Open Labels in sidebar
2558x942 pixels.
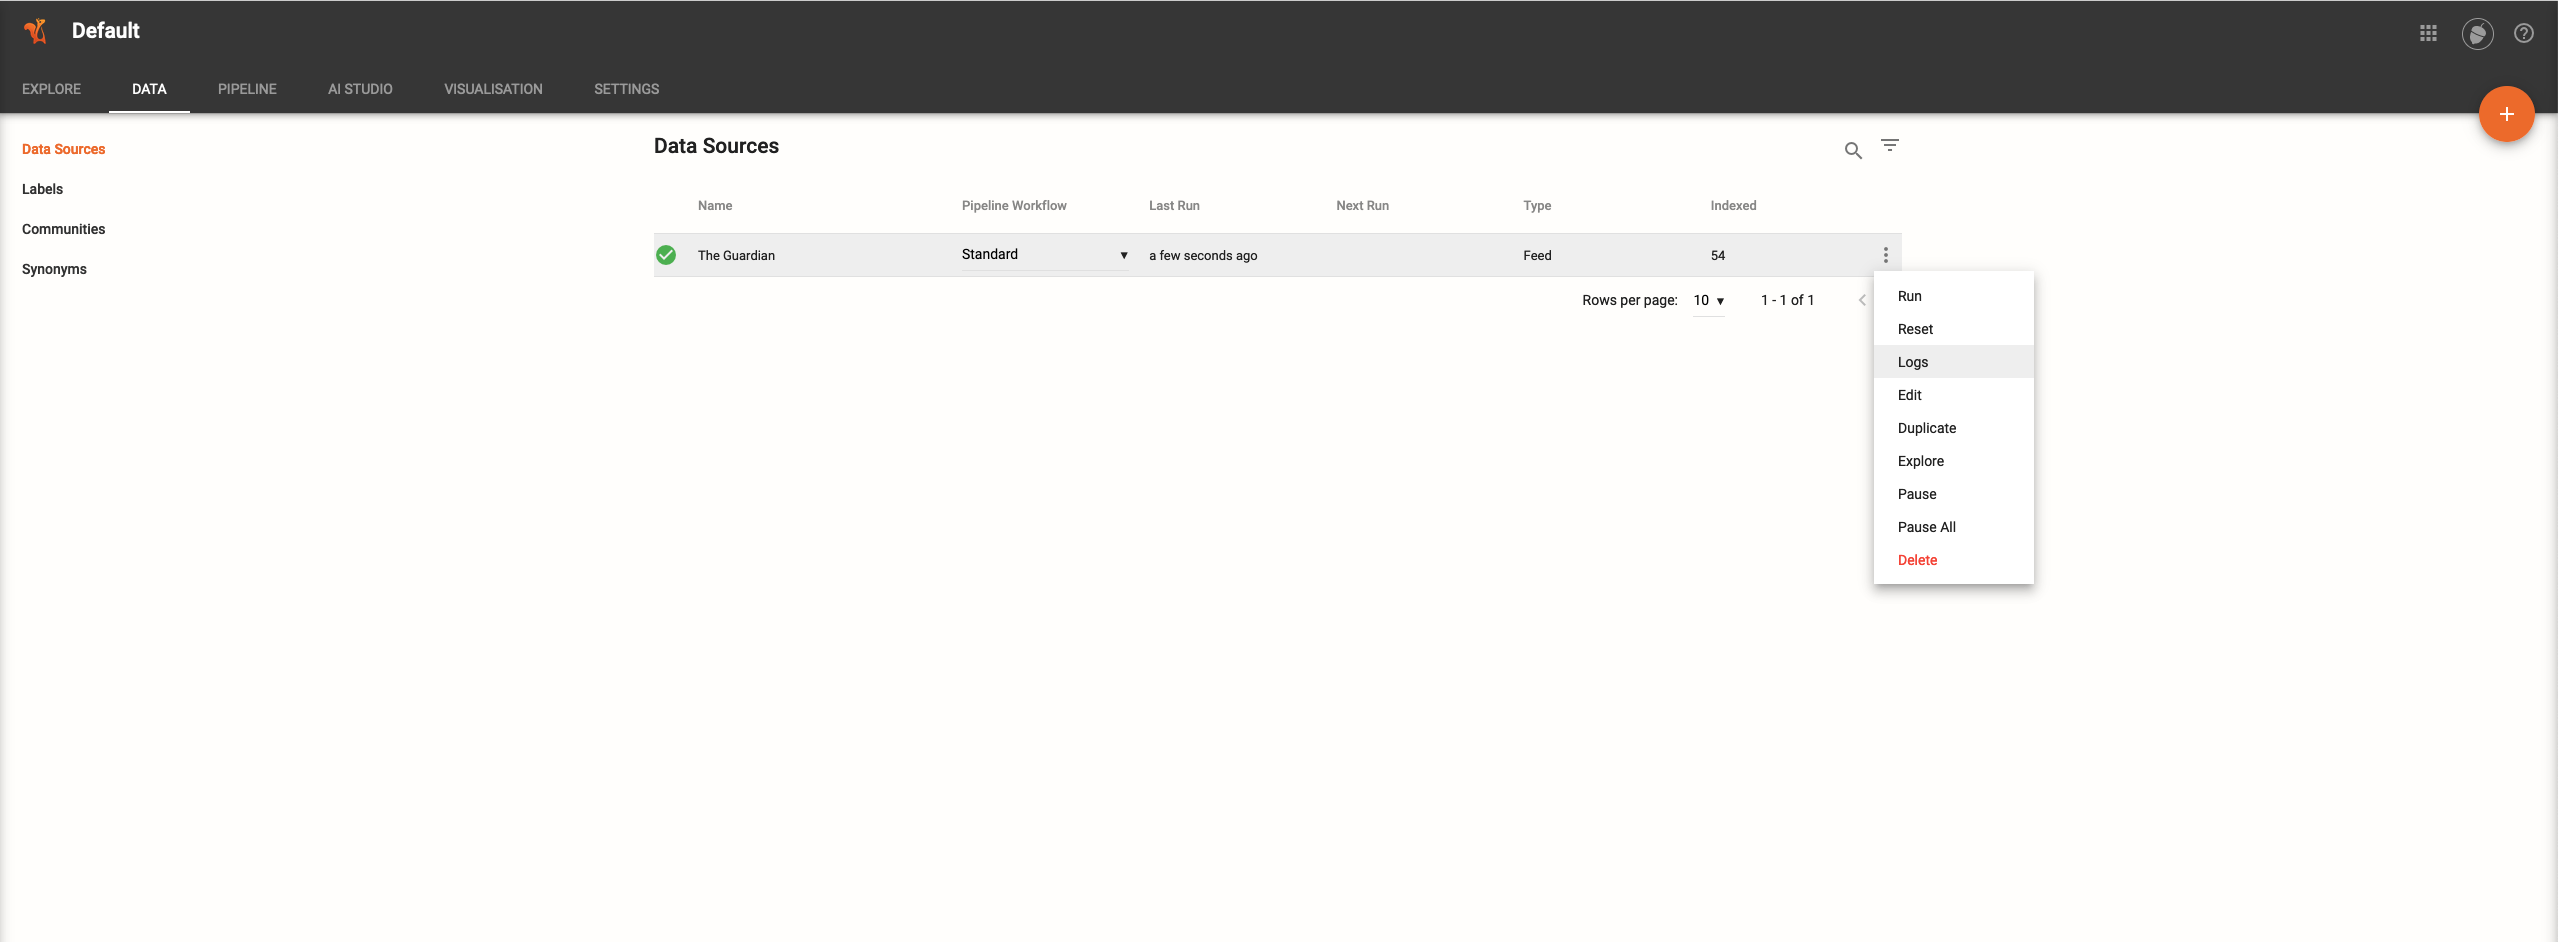pos(42,189)
